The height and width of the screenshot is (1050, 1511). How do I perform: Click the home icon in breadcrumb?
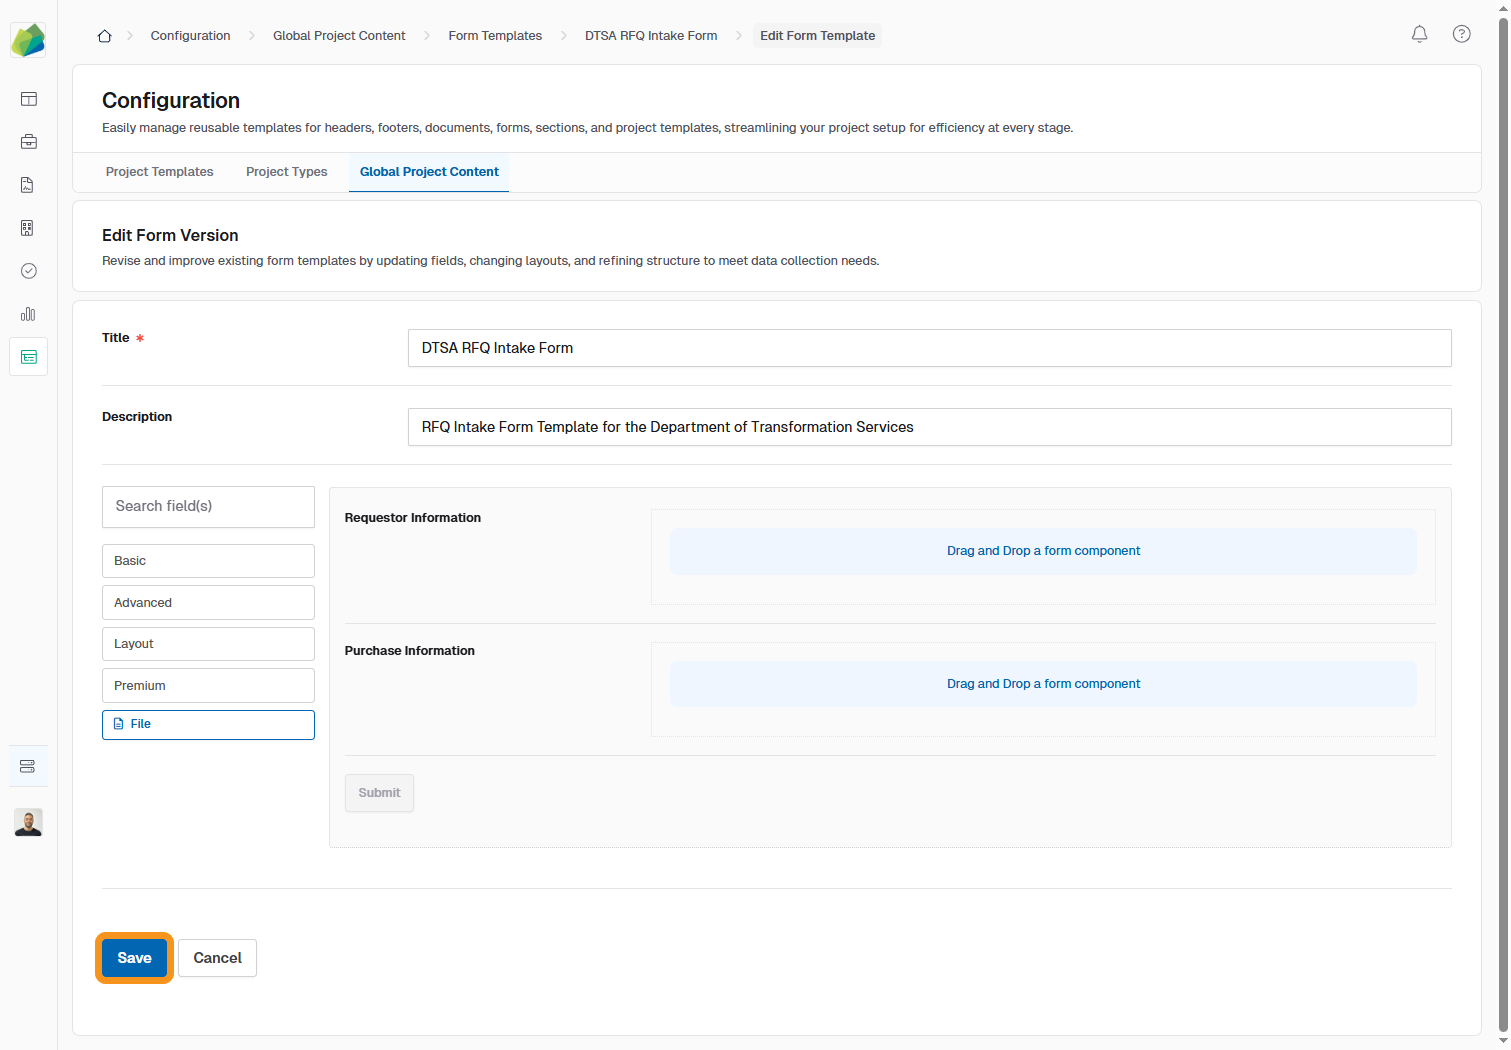[x=104, y=36]
